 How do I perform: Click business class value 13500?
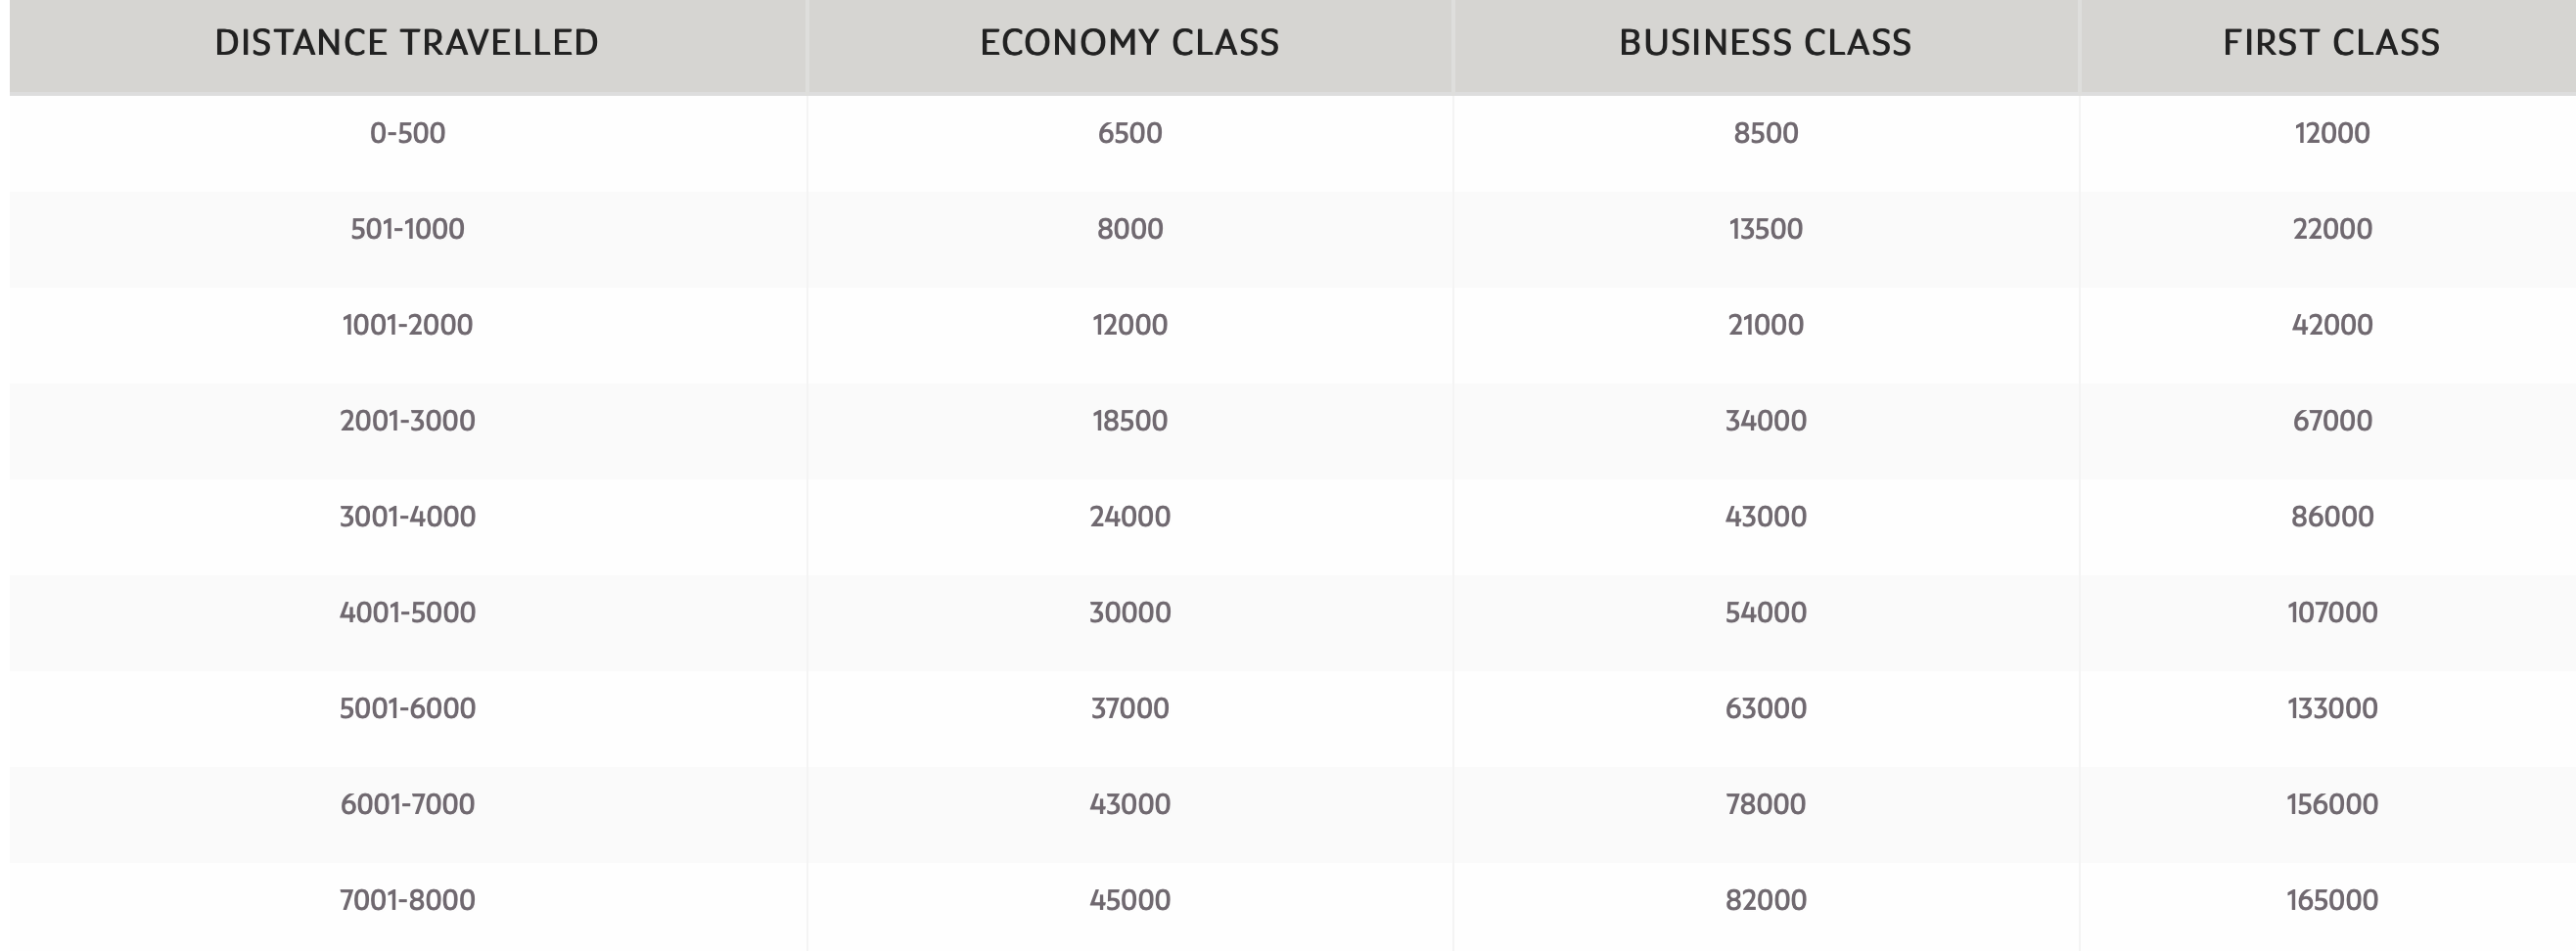[x=1765, y=229]
